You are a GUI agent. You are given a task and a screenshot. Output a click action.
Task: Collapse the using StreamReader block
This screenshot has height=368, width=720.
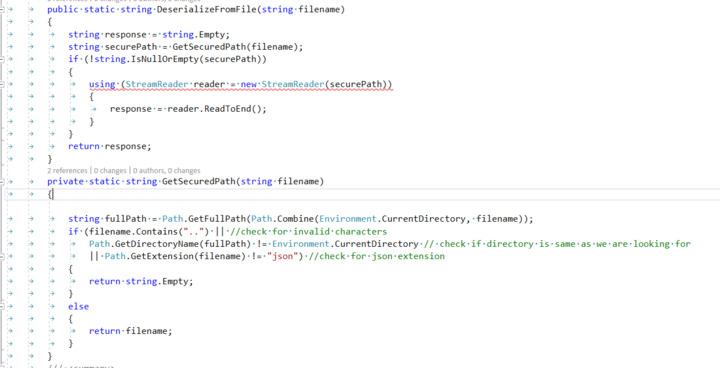2,85
